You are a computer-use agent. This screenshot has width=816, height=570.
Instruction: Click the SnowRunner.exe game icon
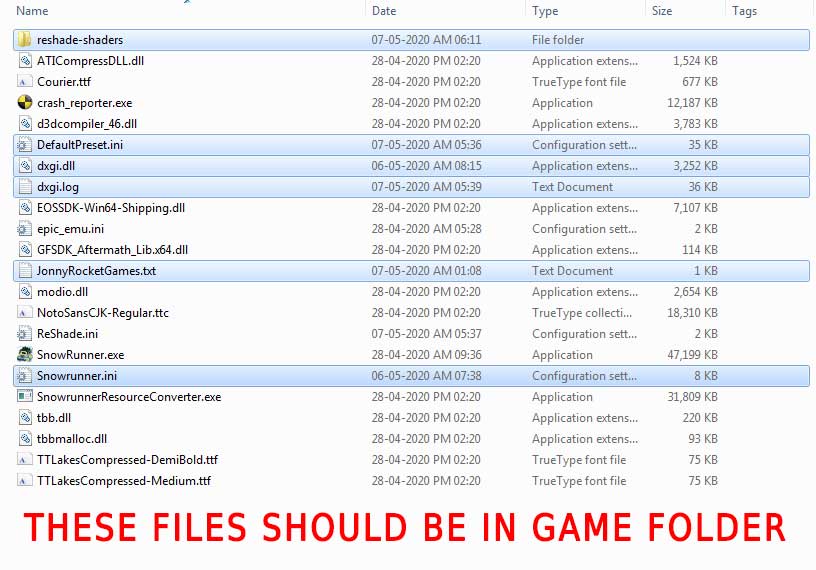pos(25,355)
